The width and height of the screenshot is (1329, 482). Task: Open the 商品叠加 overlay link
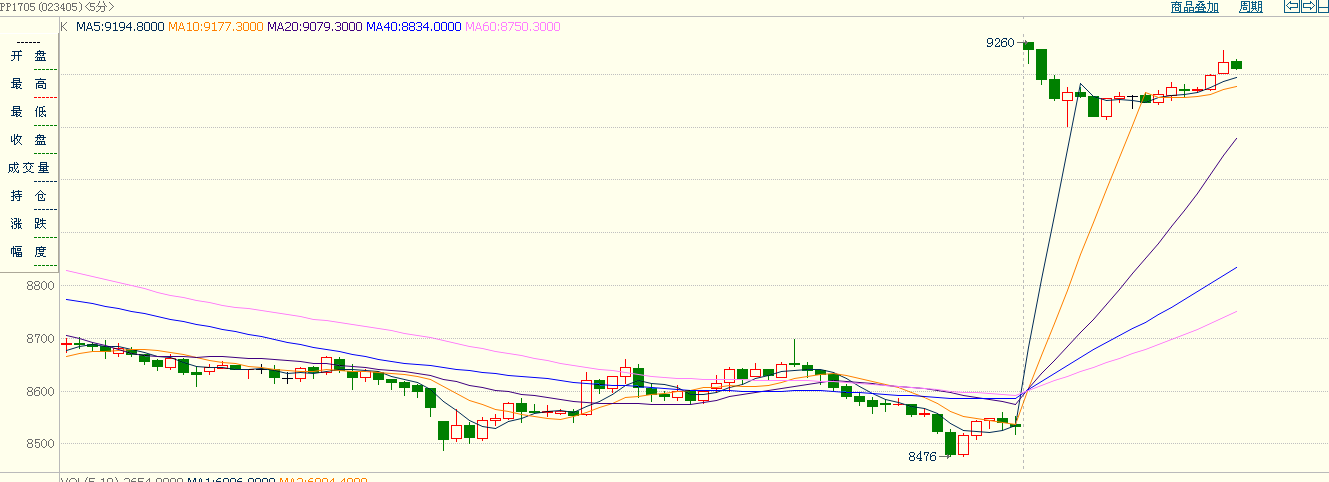coord(1194,7)
